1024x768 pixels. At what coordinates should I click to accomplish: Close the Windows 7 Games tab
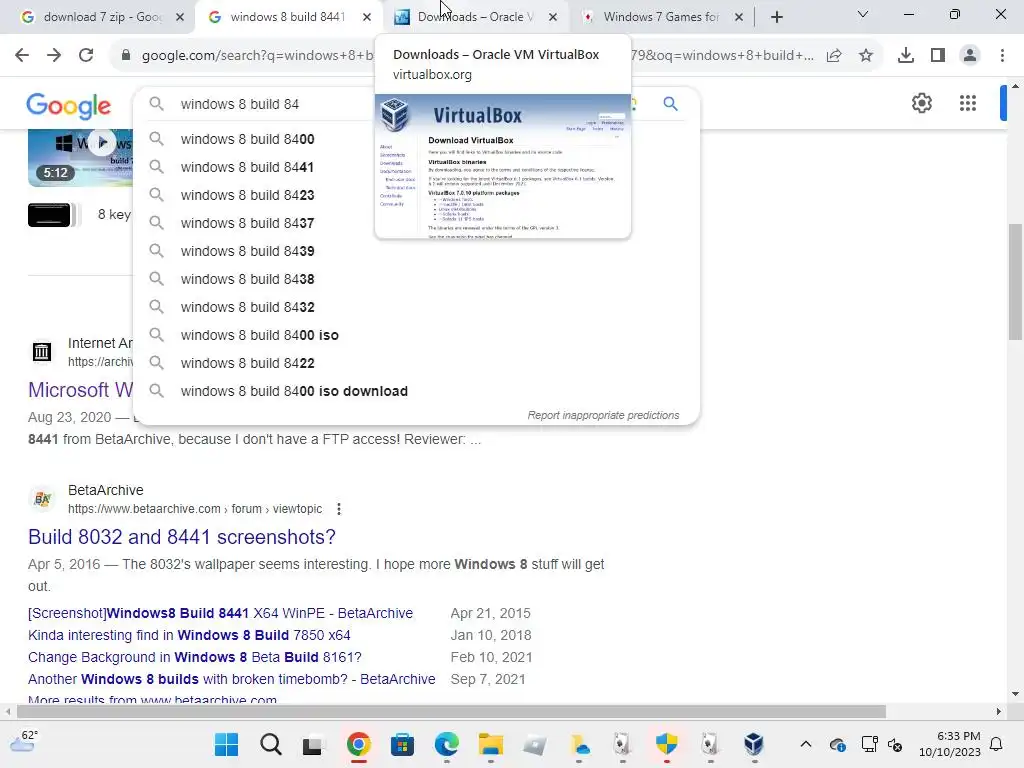point(739,17)
